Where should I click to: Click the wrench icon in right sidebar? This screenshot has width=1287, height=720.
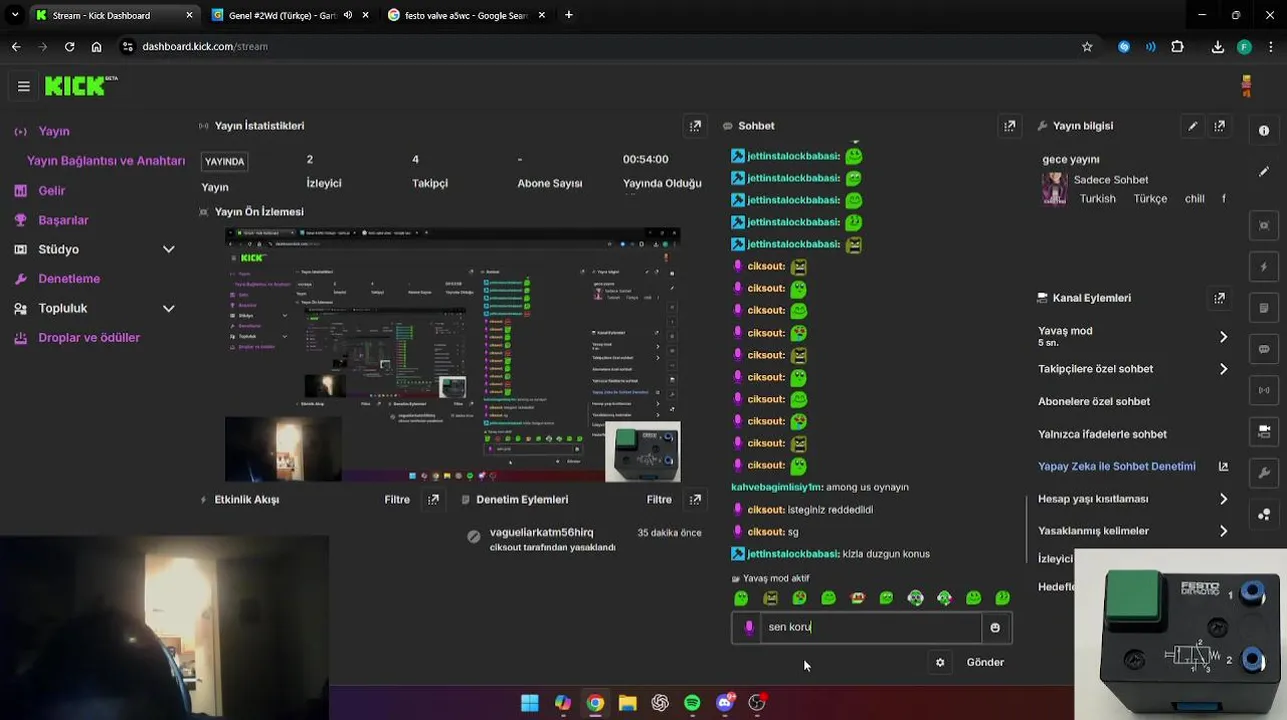(1264, 473)
